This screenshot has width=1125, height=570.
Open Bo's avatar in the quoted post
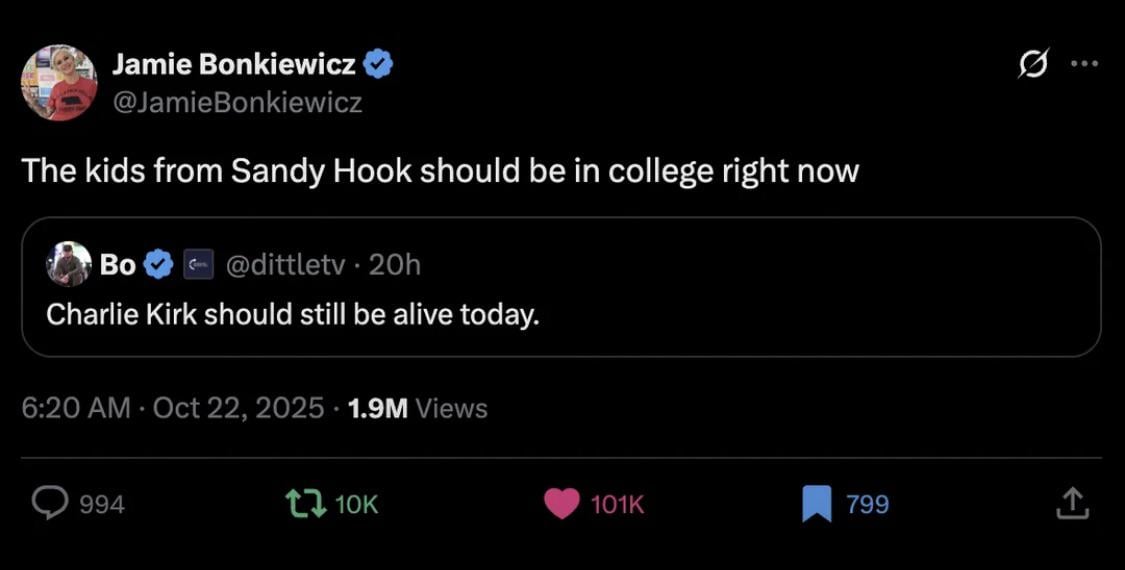coord(69,264)
